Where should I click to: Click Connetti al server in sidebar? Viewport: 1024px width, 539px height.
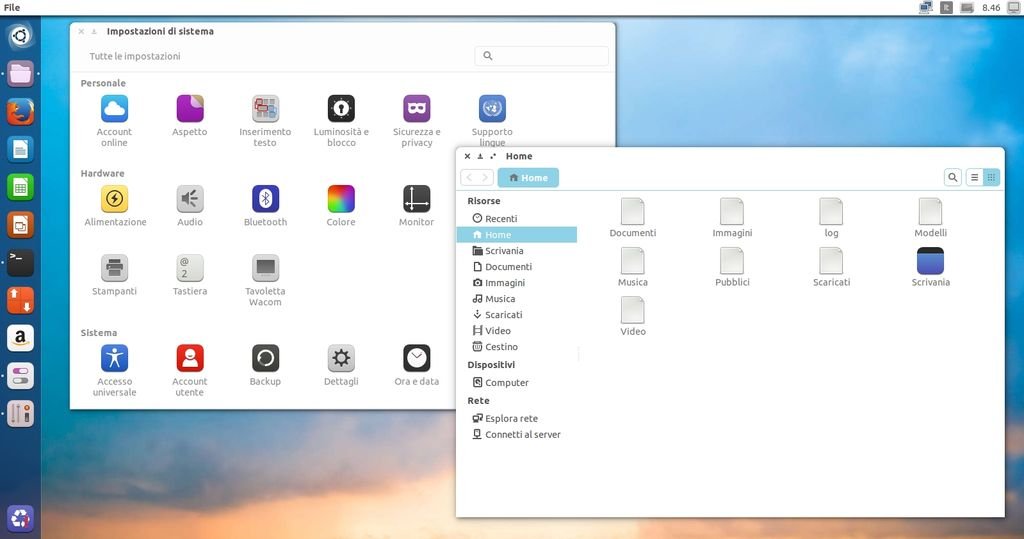(522, 435)
